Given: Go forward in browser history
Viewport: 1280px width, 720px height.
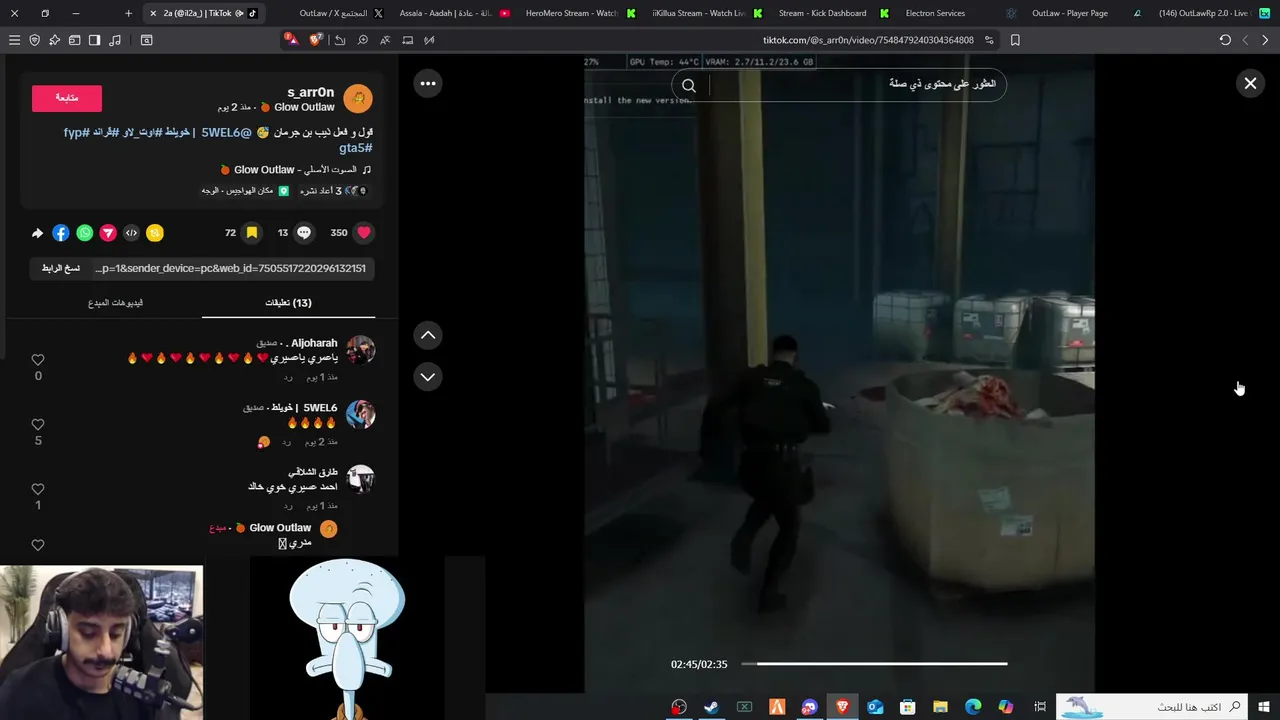Looking at the screenshot, I should [x=1245, y=40].
